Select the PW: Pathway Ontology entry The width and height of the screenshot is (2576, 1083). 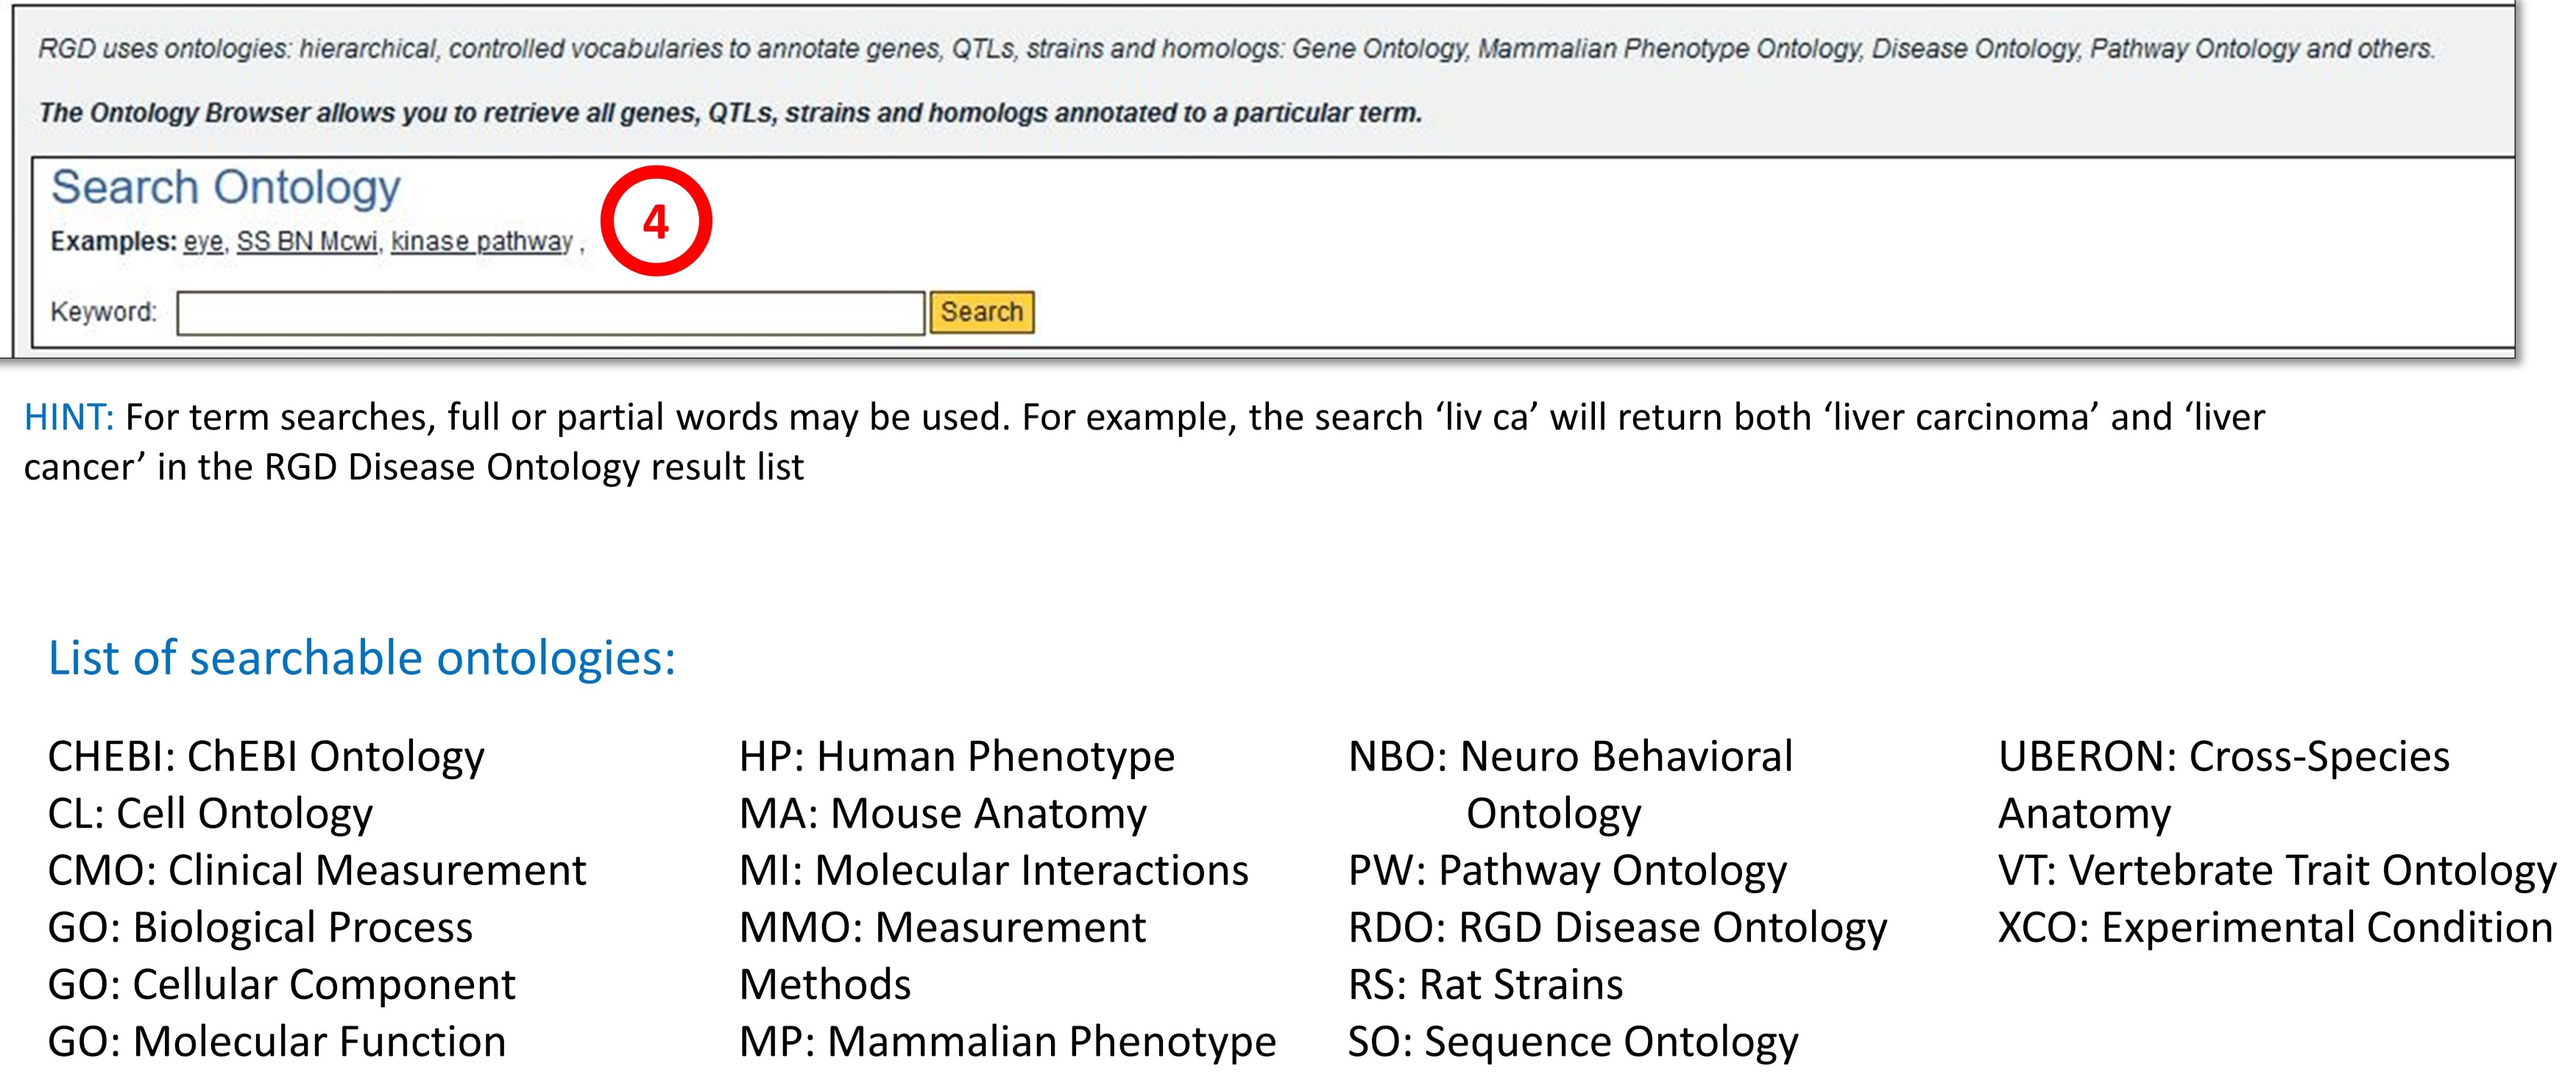pos(1567,871)
